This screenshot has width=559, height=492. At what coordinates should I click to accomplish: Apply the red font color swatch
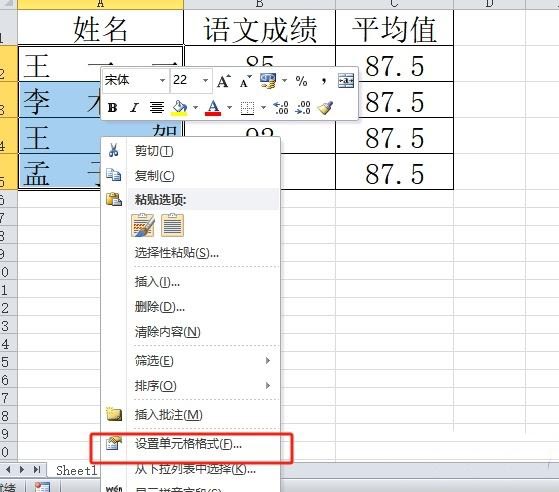[213, 107]
